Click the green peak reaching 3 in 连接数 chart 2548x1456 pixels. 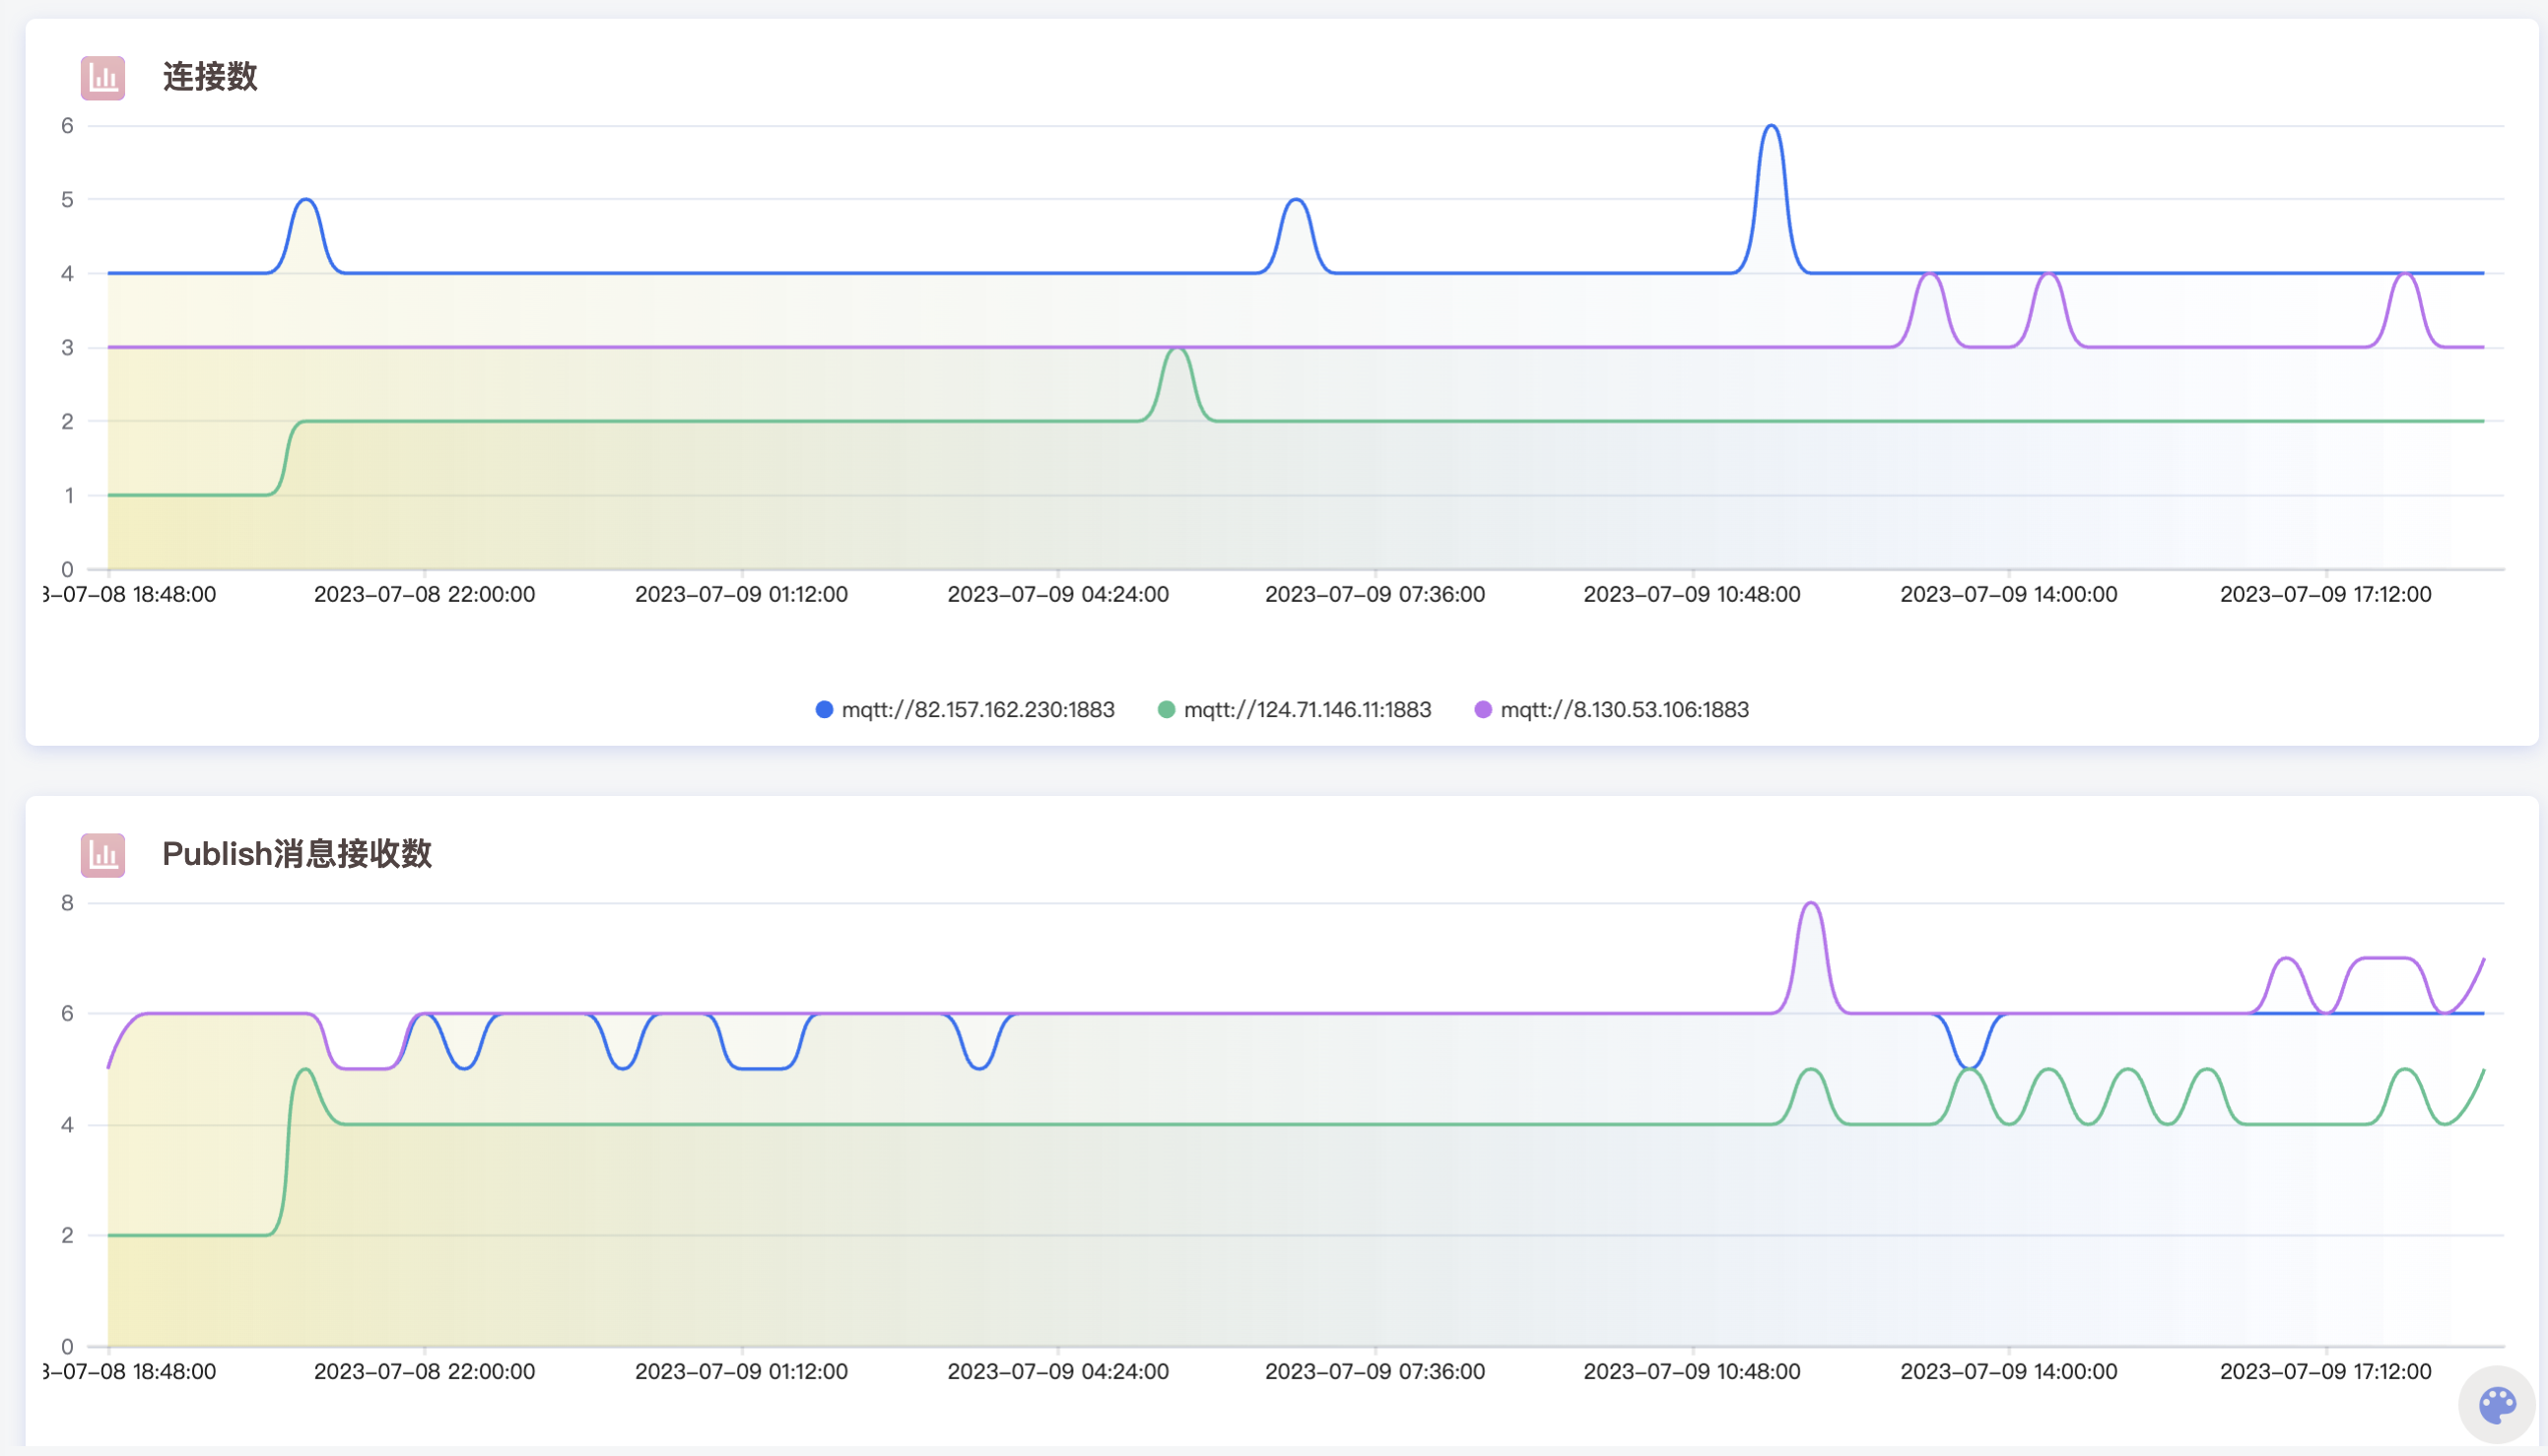pyautogui.click(x=1178, y=349)
